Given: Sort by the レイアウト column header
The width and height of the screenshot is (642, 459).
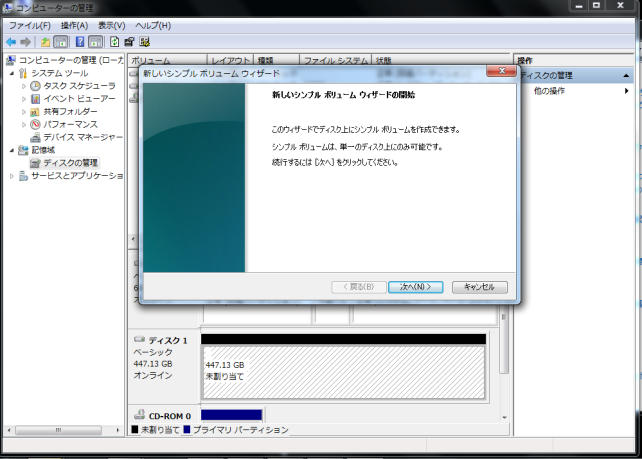Looking at the screenshot, I should [231, 60].
